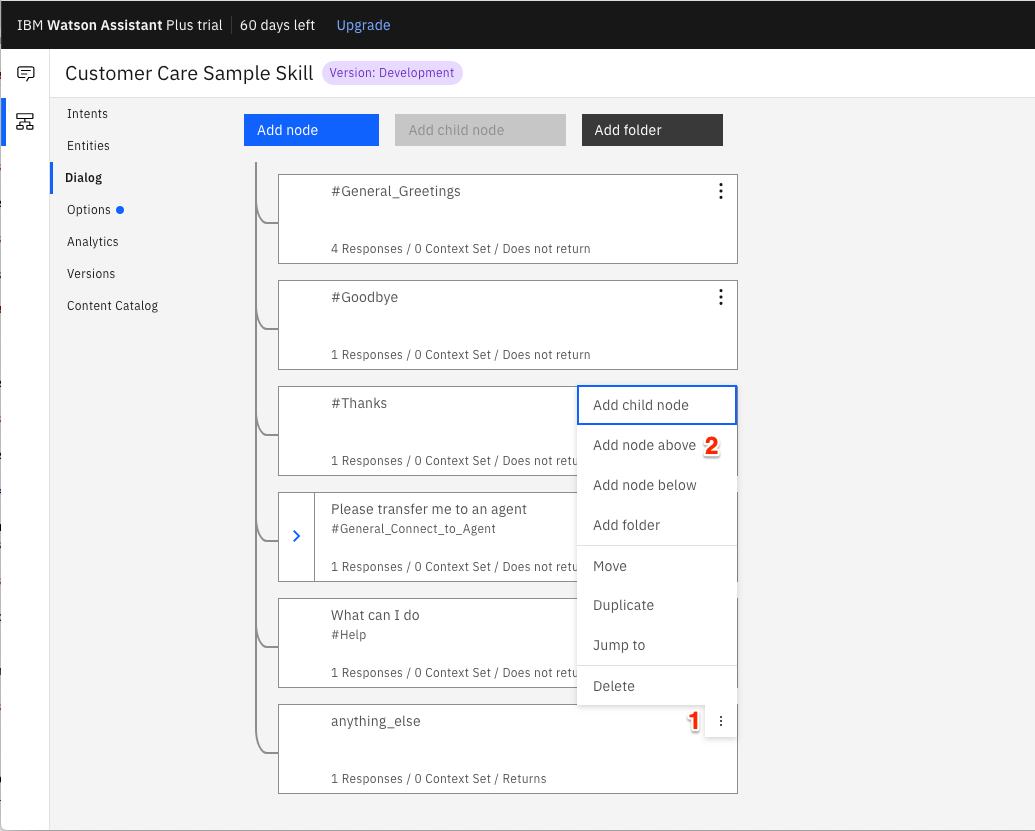The image size is (1035, 831).
Task: Select Delete in context menu
Action: (x=657, y=686)
